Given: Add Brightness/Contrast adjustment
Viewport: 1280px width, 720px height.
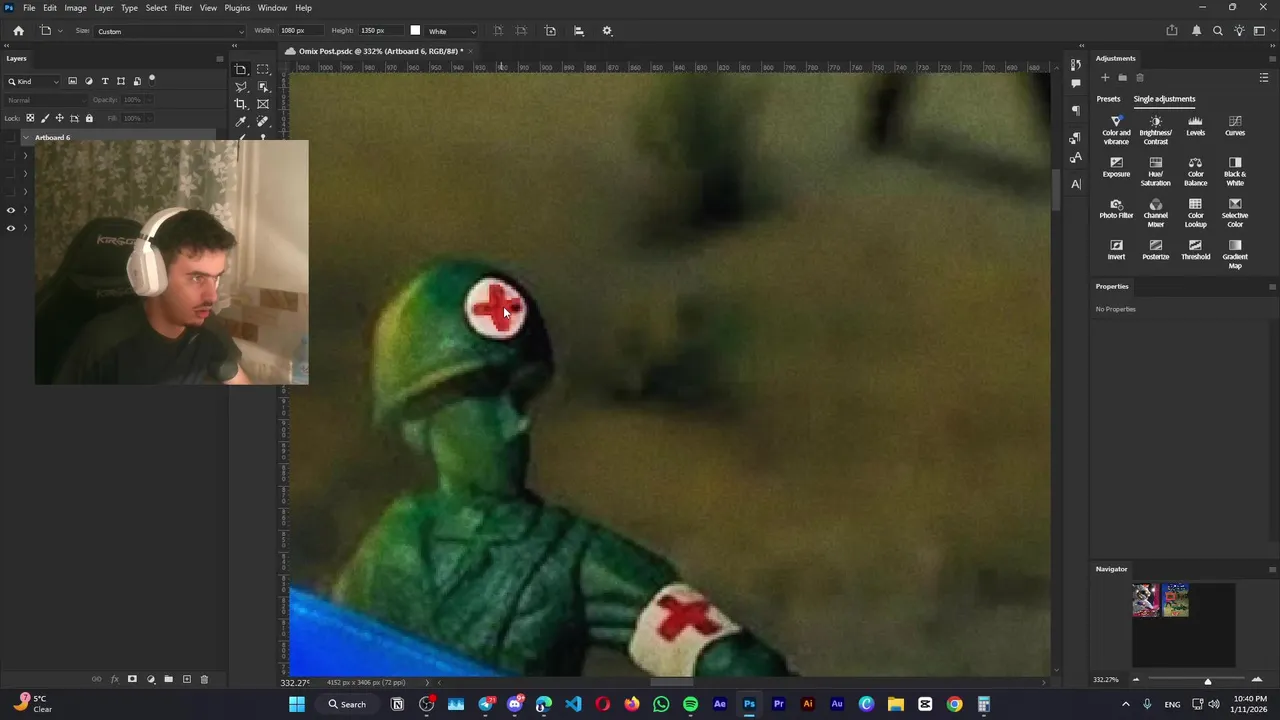Looking at the screenshot, I should [x=1155, y=130].
